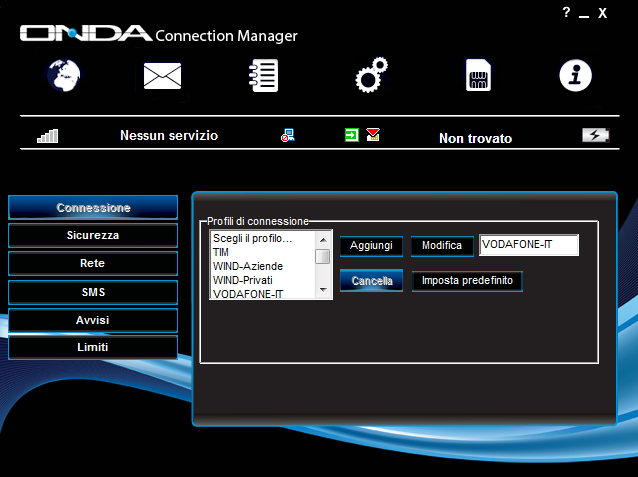Click the disconnected network status icon

pyautogui.click(x=288, y=135)
